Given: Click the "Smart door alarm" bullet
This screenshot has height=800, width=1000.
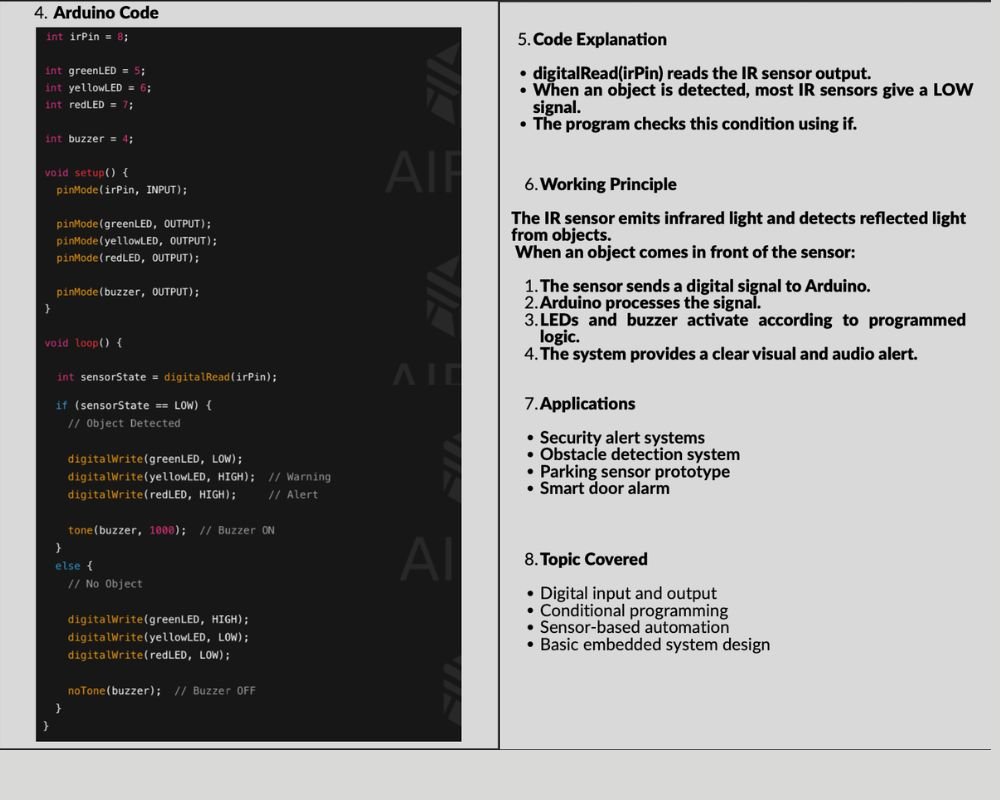Looking at the screenshot, I should coord(604,489).
